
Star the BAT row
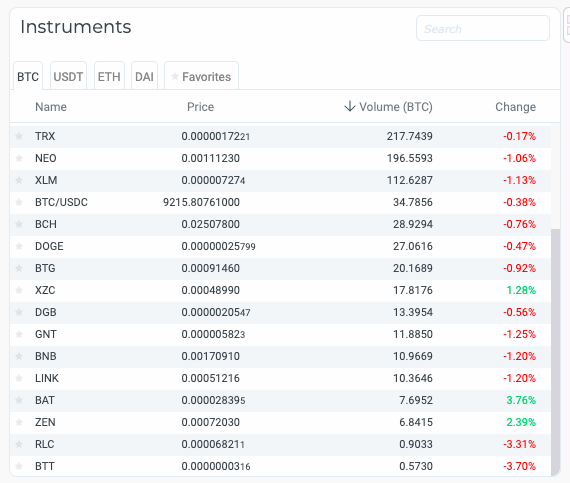tap(19, 400)
